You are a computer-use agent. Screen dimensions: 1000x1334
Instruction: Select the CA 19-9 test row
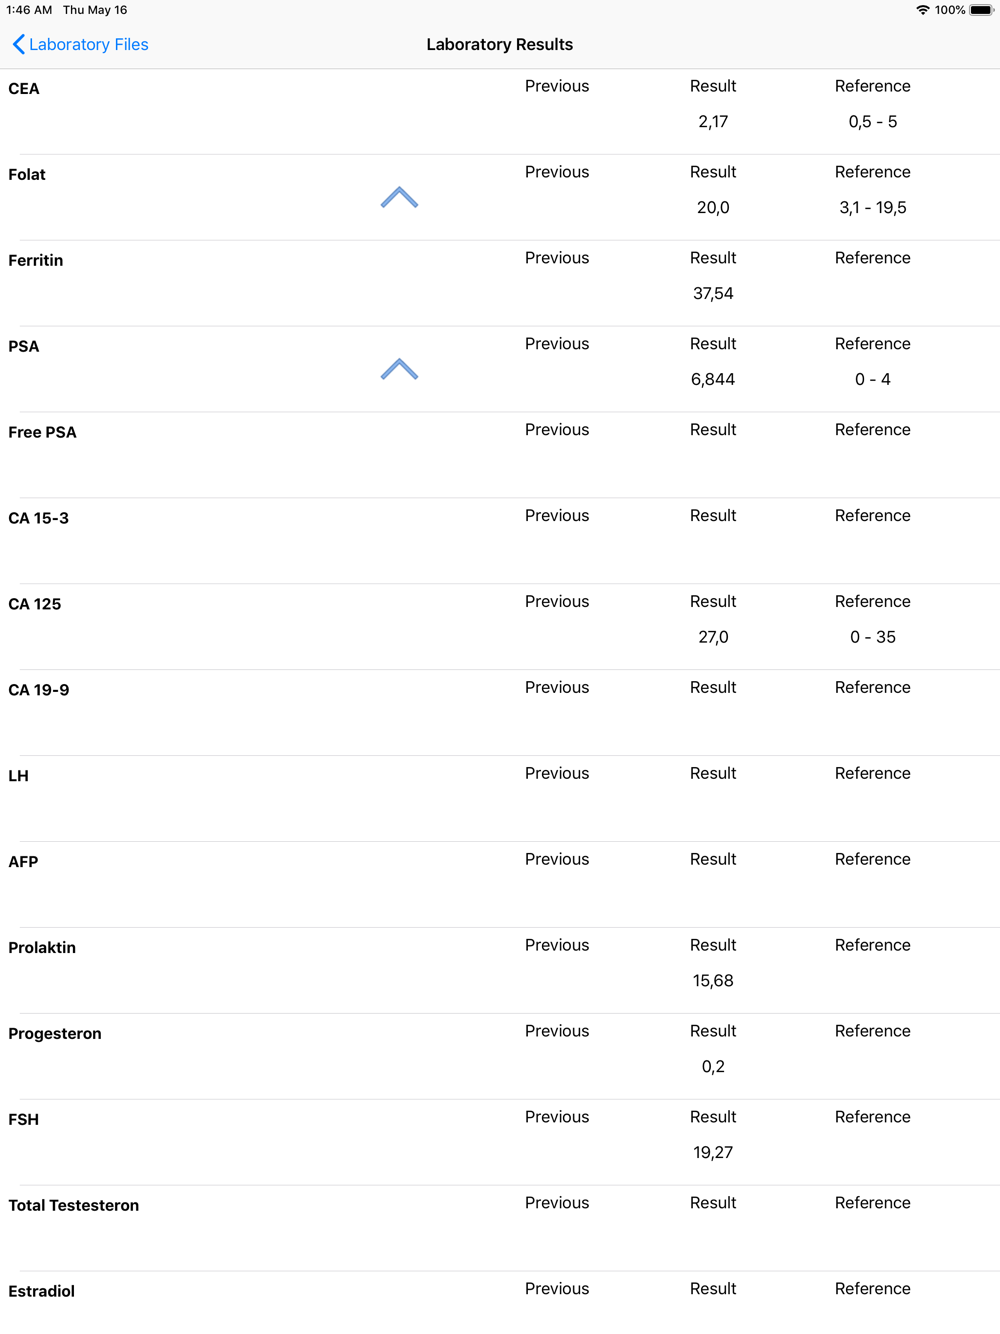(500, 713)
